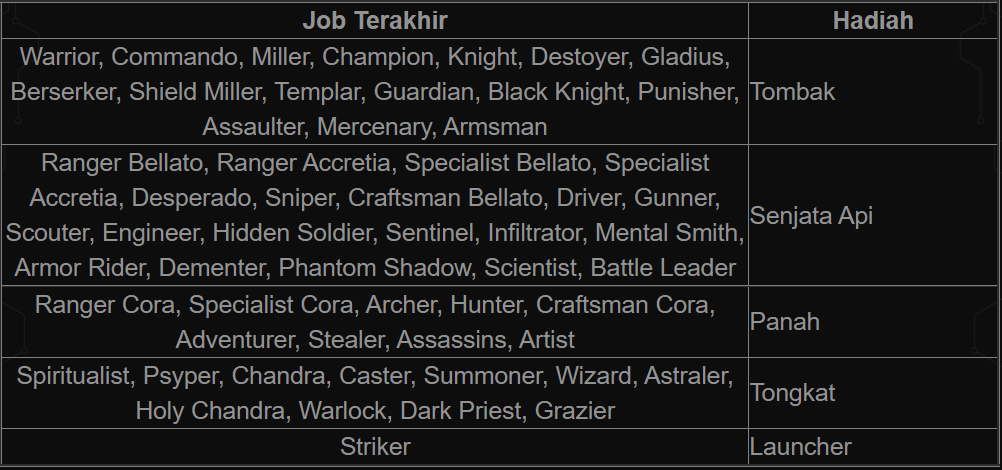Click the Job Terakhir column header

375,20
